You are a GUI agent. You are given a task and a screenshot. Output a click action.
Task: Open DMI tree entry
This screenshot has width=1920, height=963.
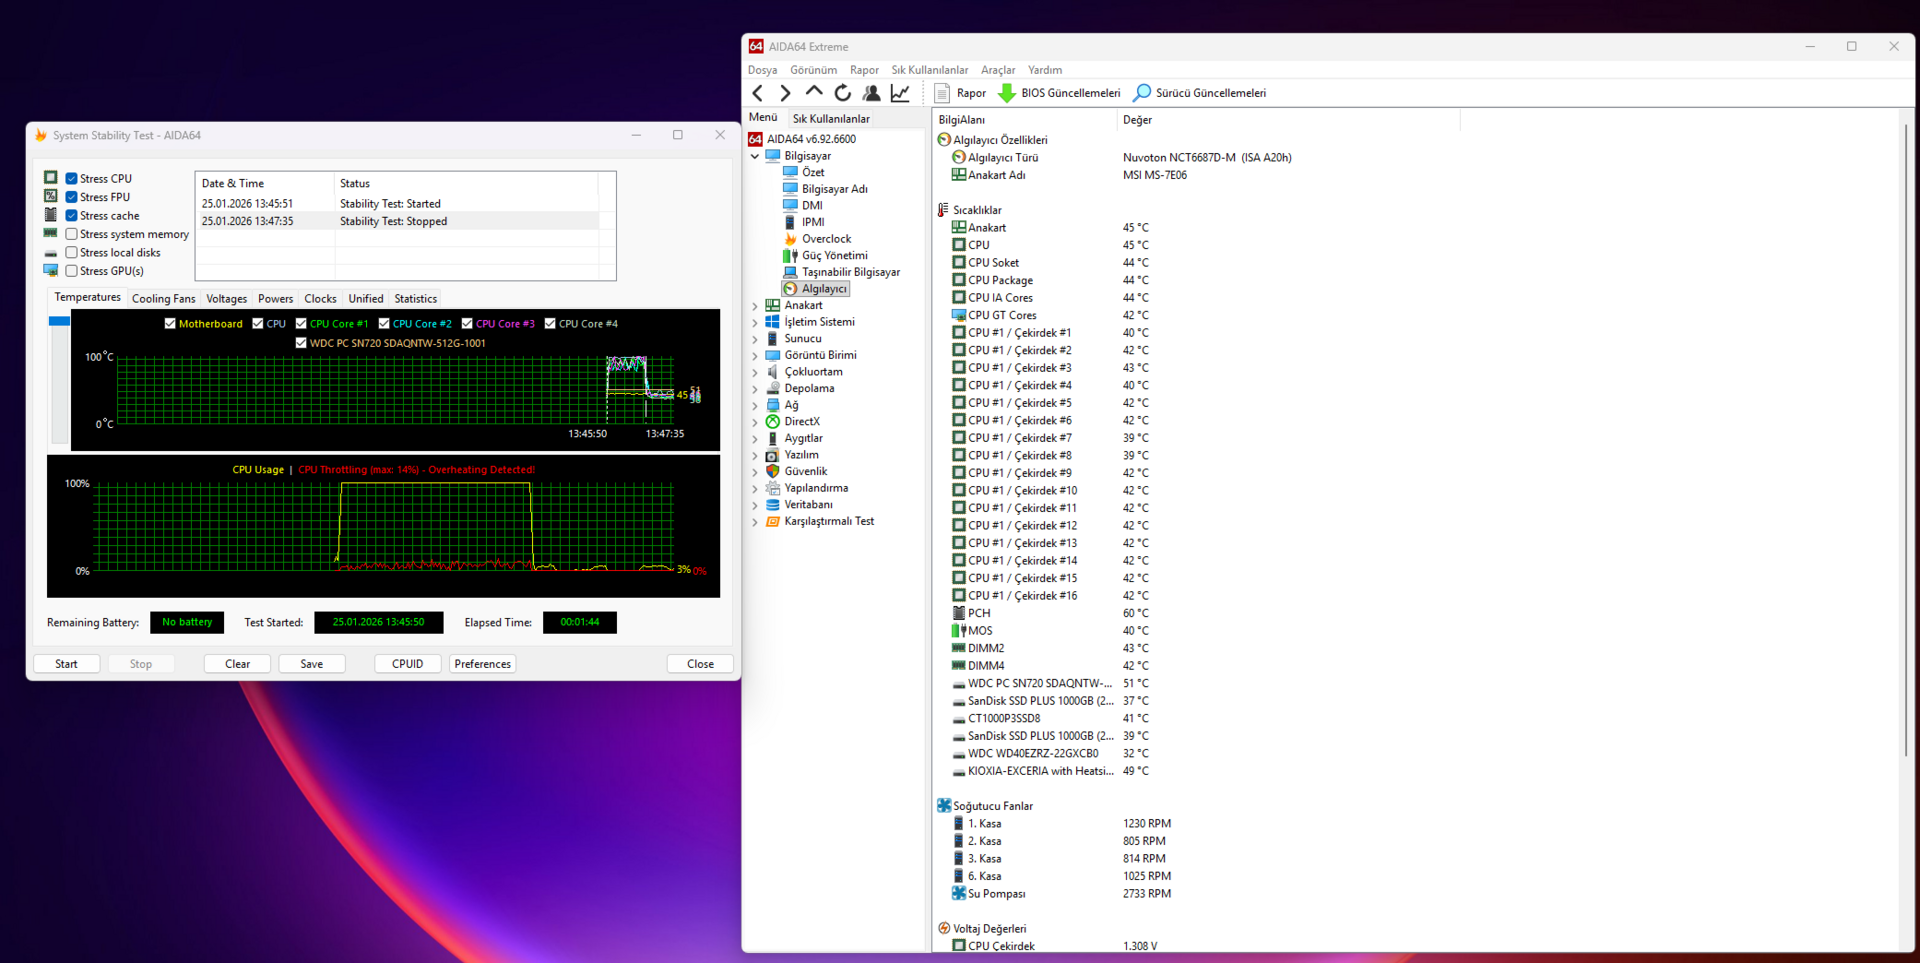pos(812,206)
